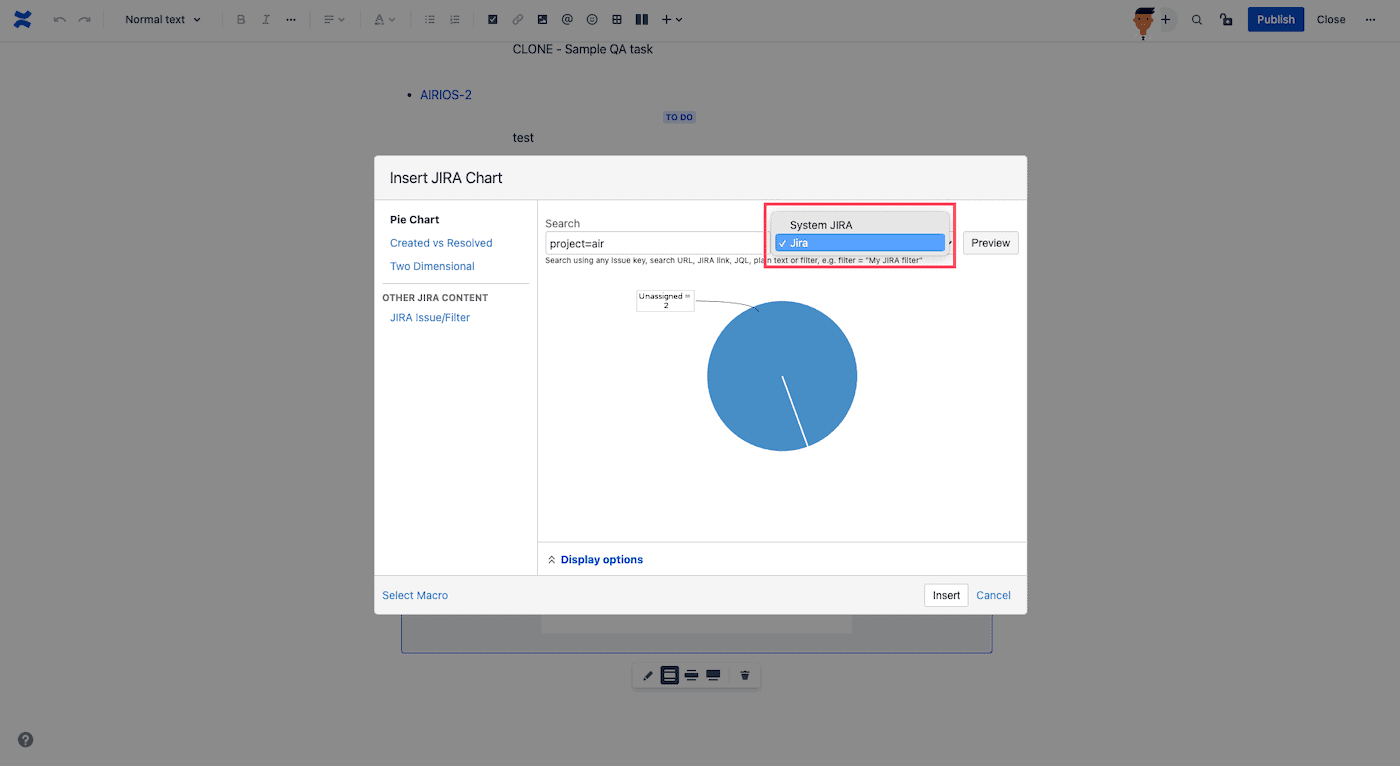Image resolution: width=1400 pixels, height=766 pixels.
Task: Open the emoji picker icon
Action: (x=591, y=19)
